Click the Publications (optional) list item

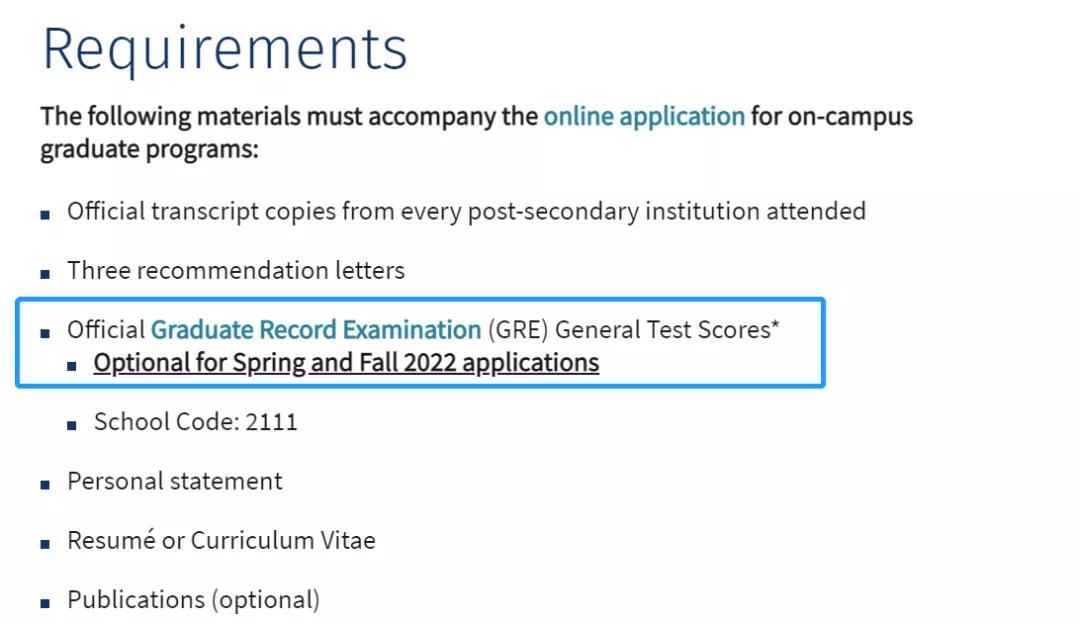(194, 600)
